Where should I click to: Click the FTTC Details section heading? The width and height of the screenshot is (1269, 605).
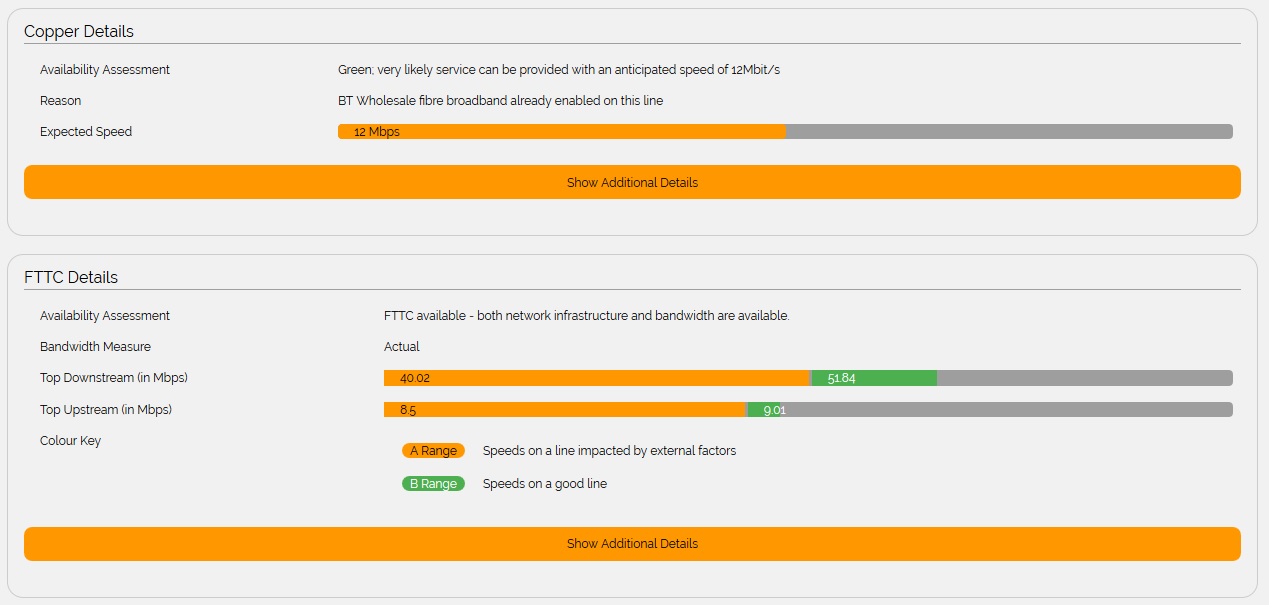71,277
